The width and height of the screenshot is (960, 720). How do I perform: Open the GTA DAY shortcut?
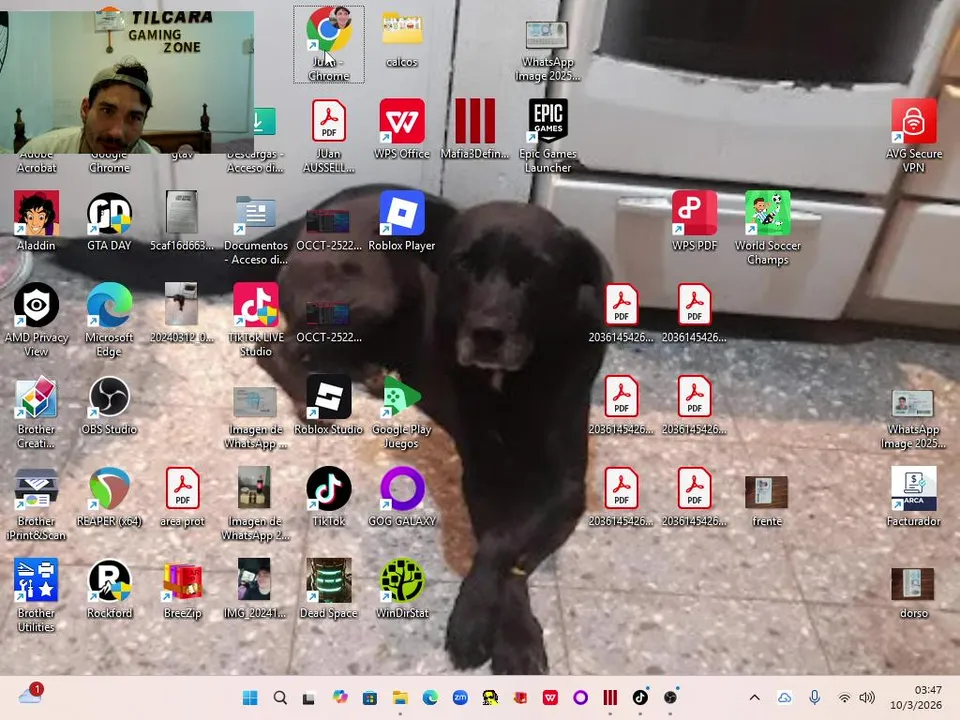pyautogui.click(x=109, y=220)
